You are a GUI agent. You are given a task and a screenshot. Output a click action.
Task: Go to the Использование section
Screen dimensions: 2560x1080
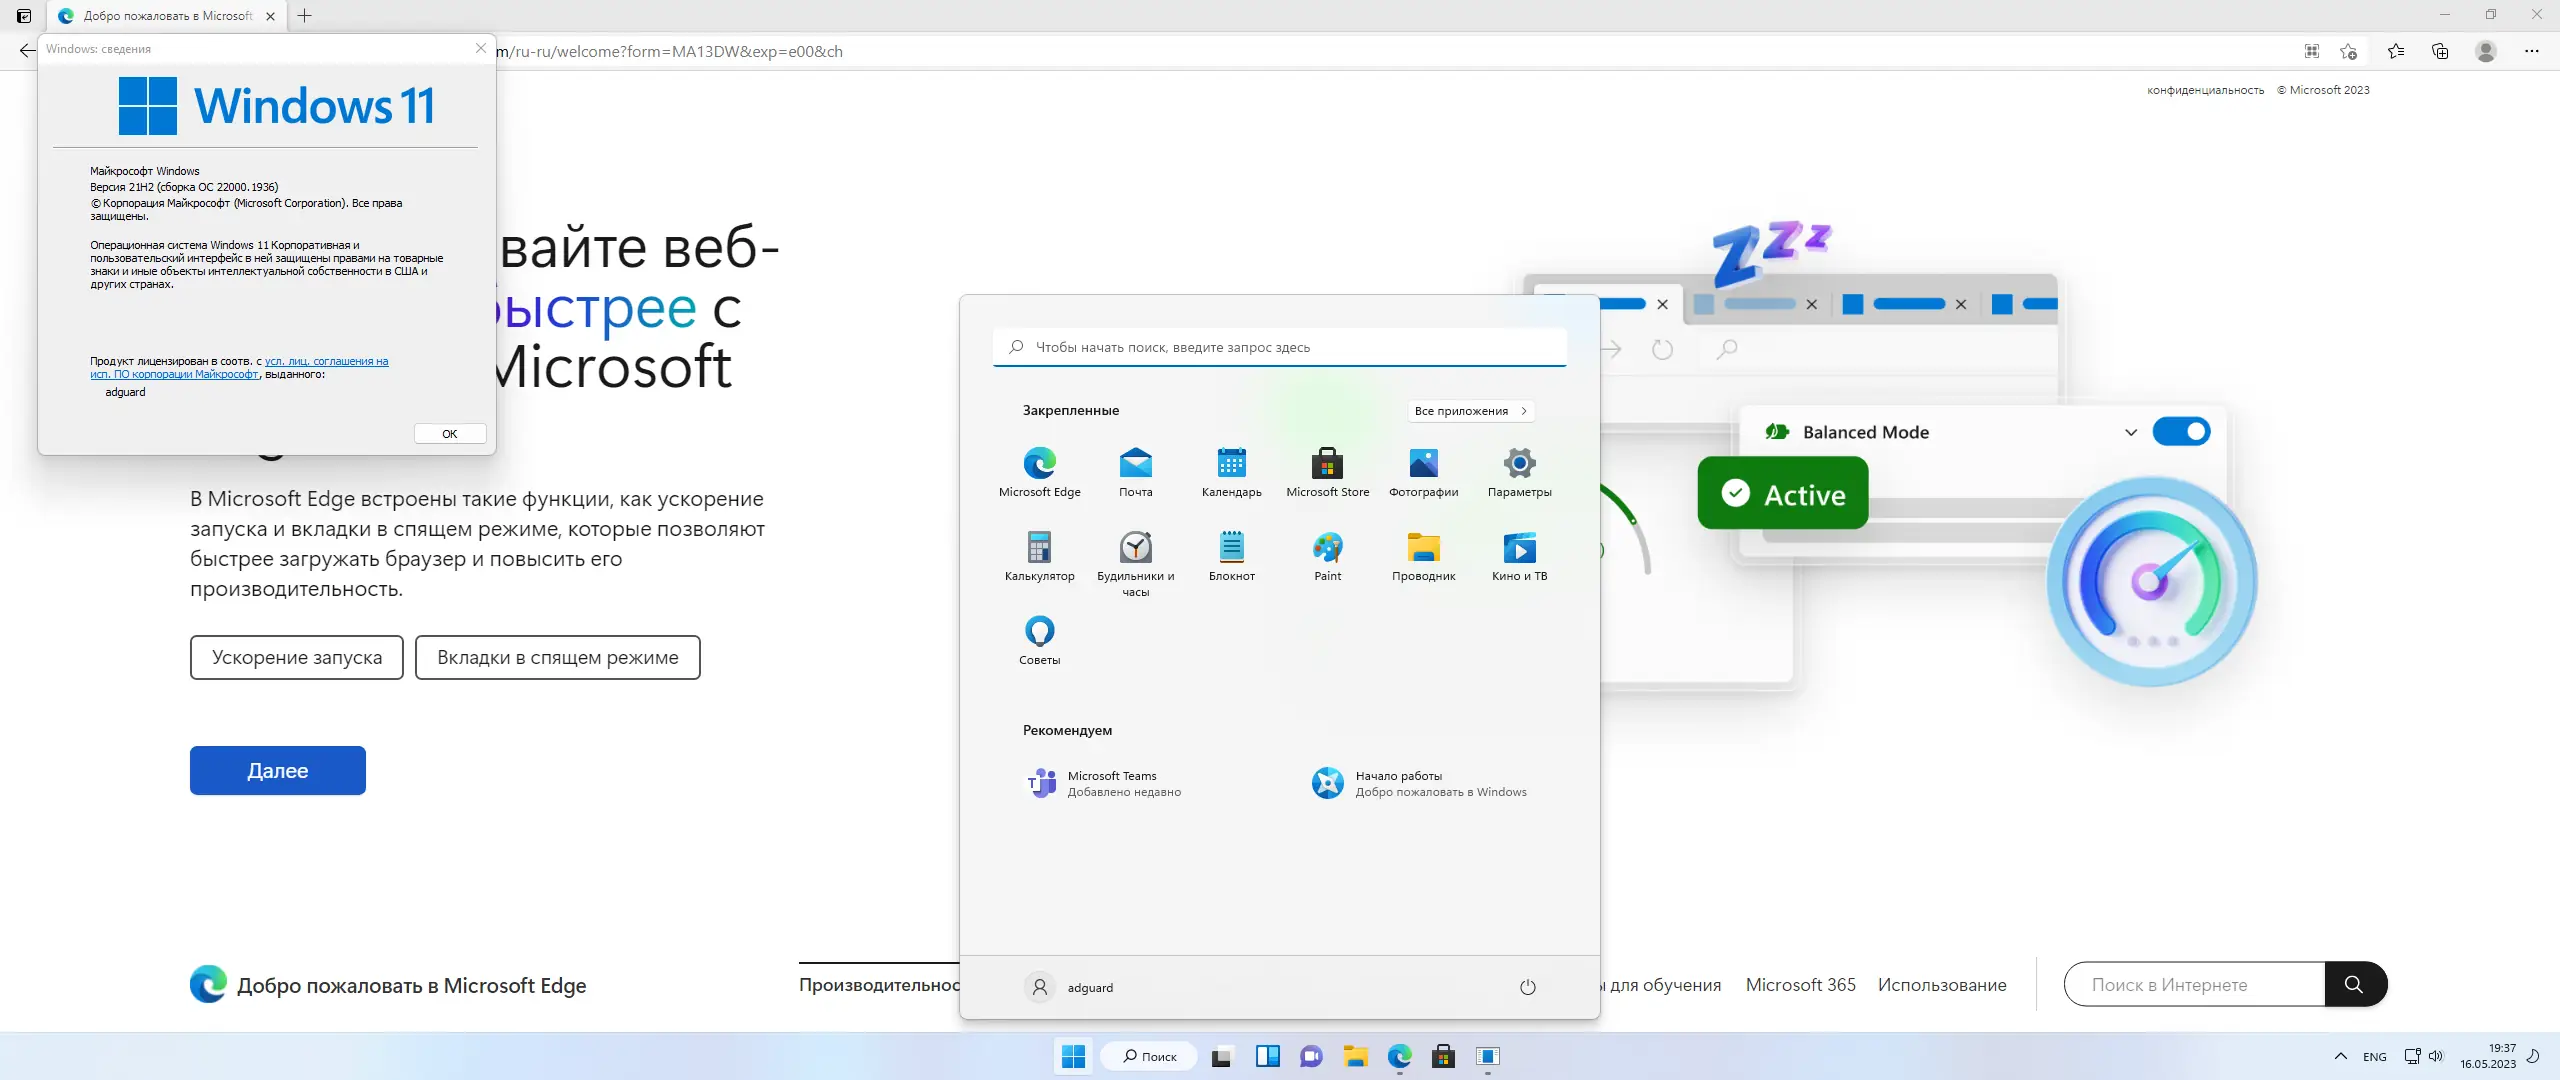point(1942,985)
